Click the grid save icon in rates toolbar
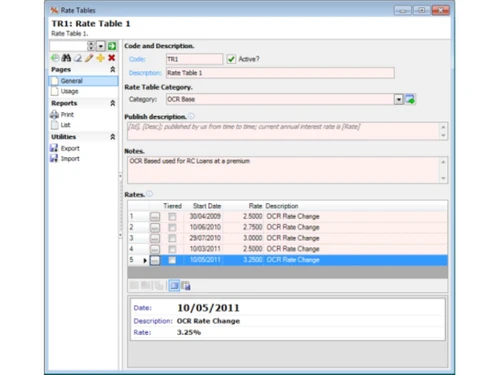 (186, 286)
